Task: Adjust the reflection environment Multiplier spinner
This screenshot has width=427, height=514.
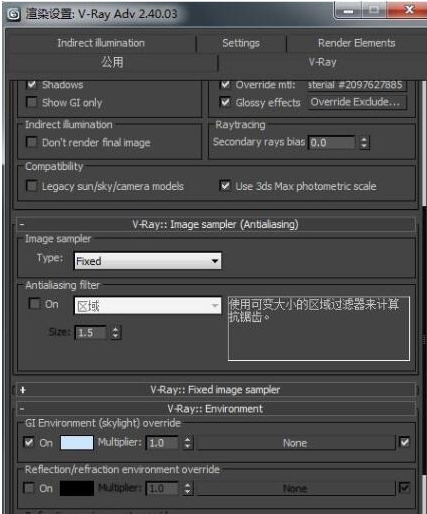Action: pyautogui.click(x=188, y=489)
